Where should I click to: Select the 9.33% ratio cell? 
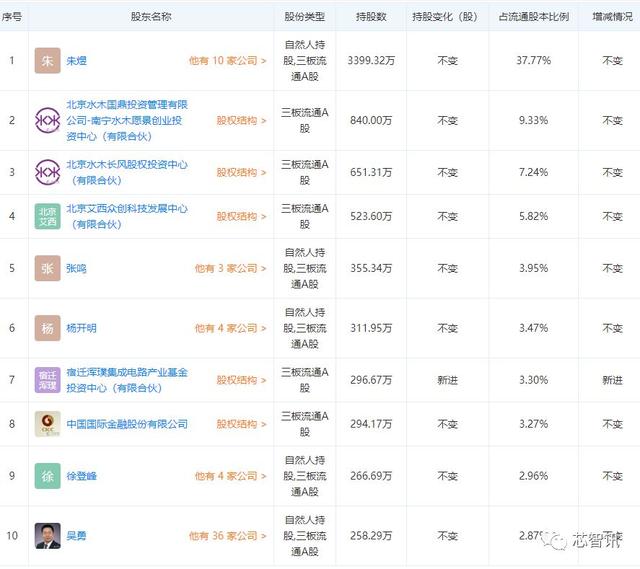533,120
